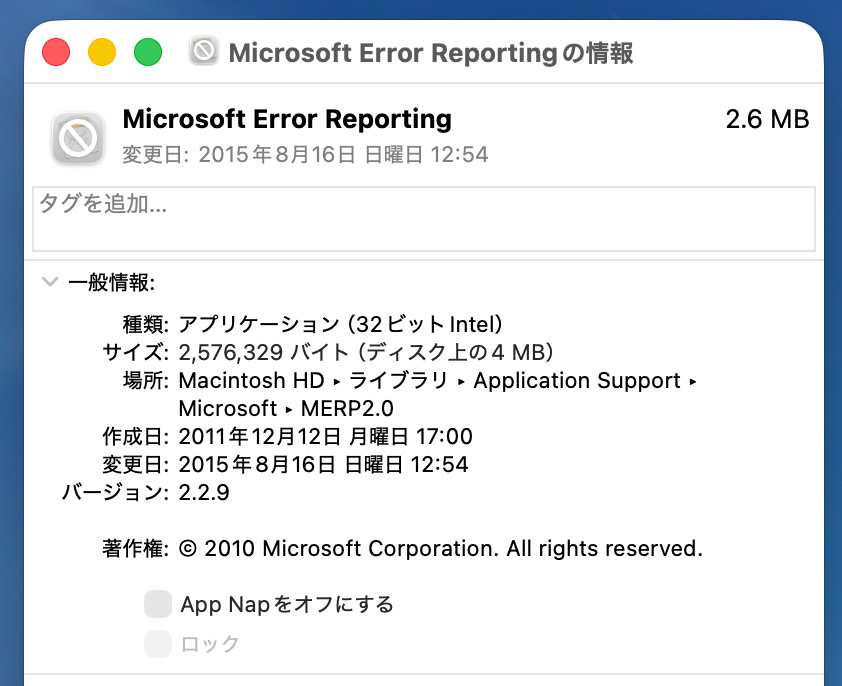Click the window title Microsoft Error Reportingの情報

click(431, 52)
